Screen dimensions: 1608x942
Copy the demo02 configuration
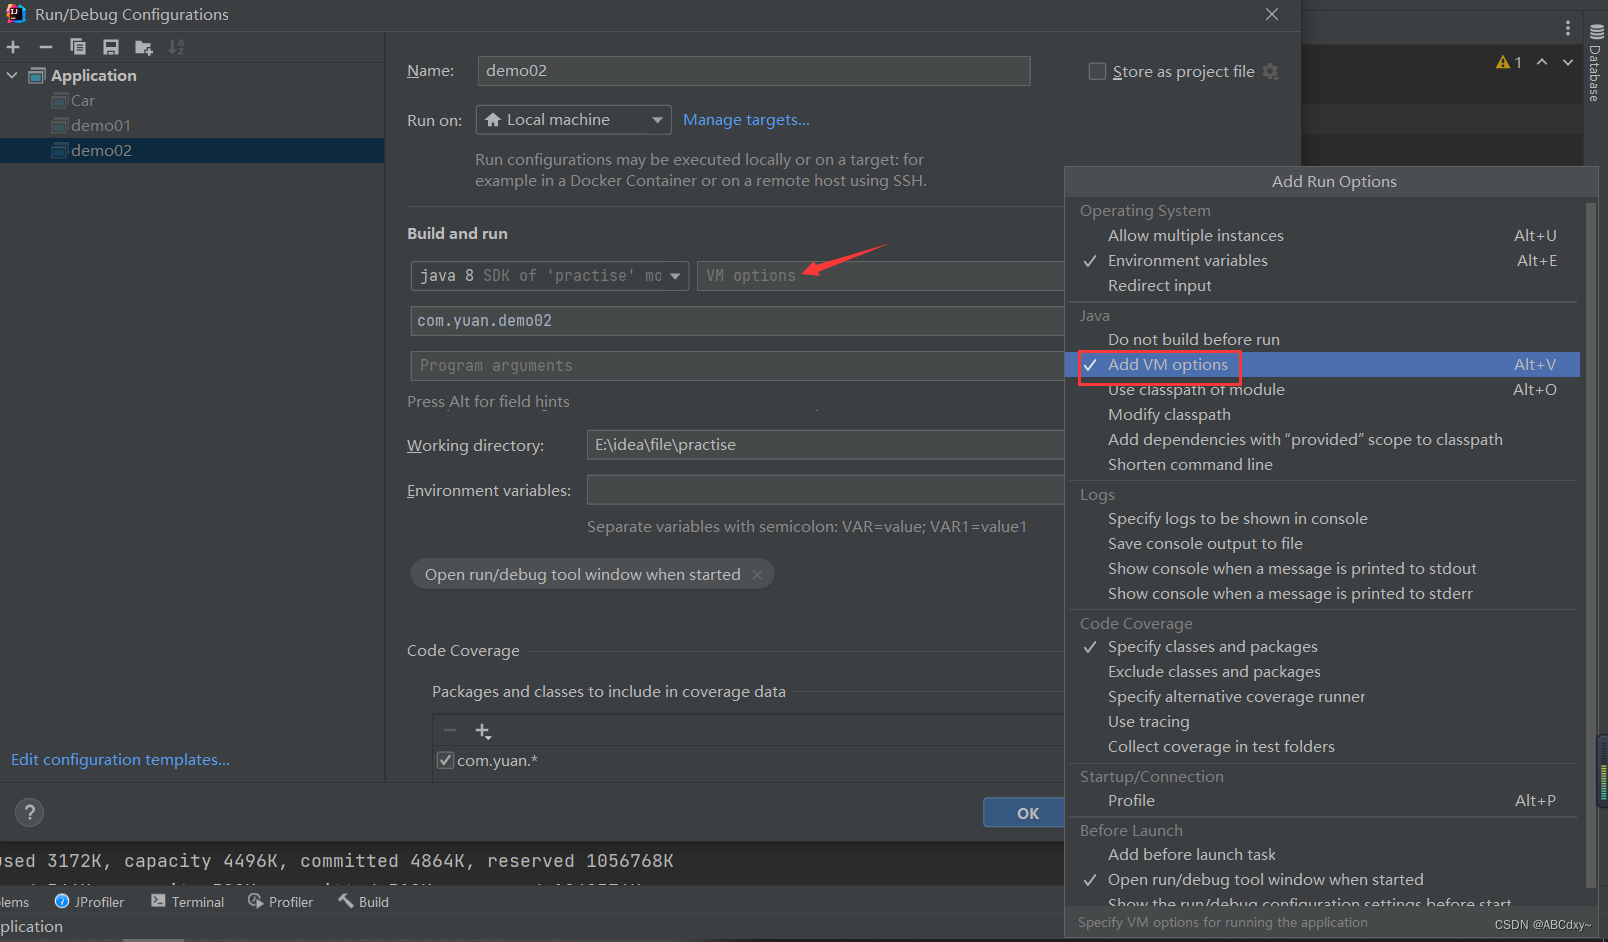click(78, 46)
